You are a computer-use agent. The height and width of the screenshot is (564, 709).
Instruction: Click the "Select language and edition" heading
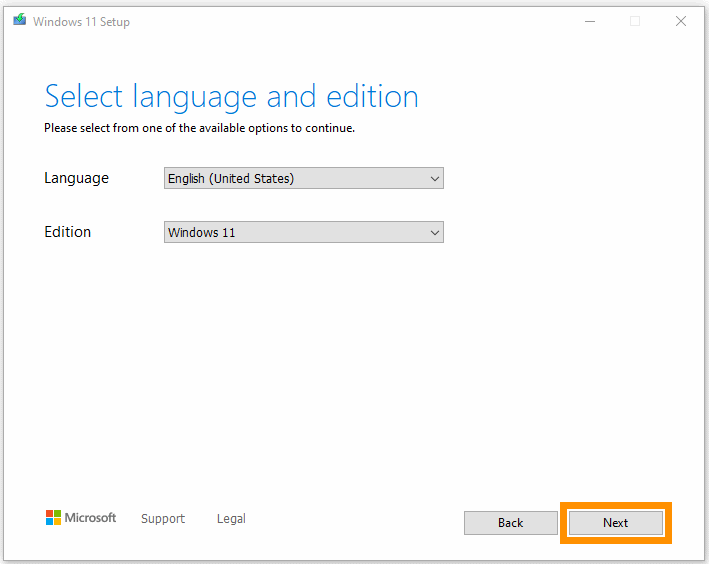232,97
